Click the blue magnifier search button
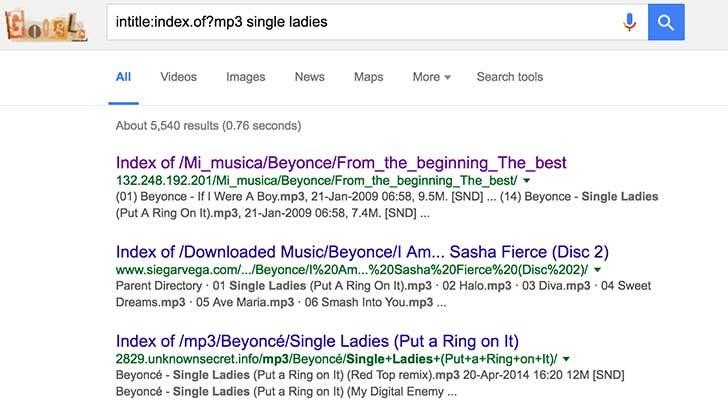728x411 pixels. pyautogui.click(x=666, y=22)
